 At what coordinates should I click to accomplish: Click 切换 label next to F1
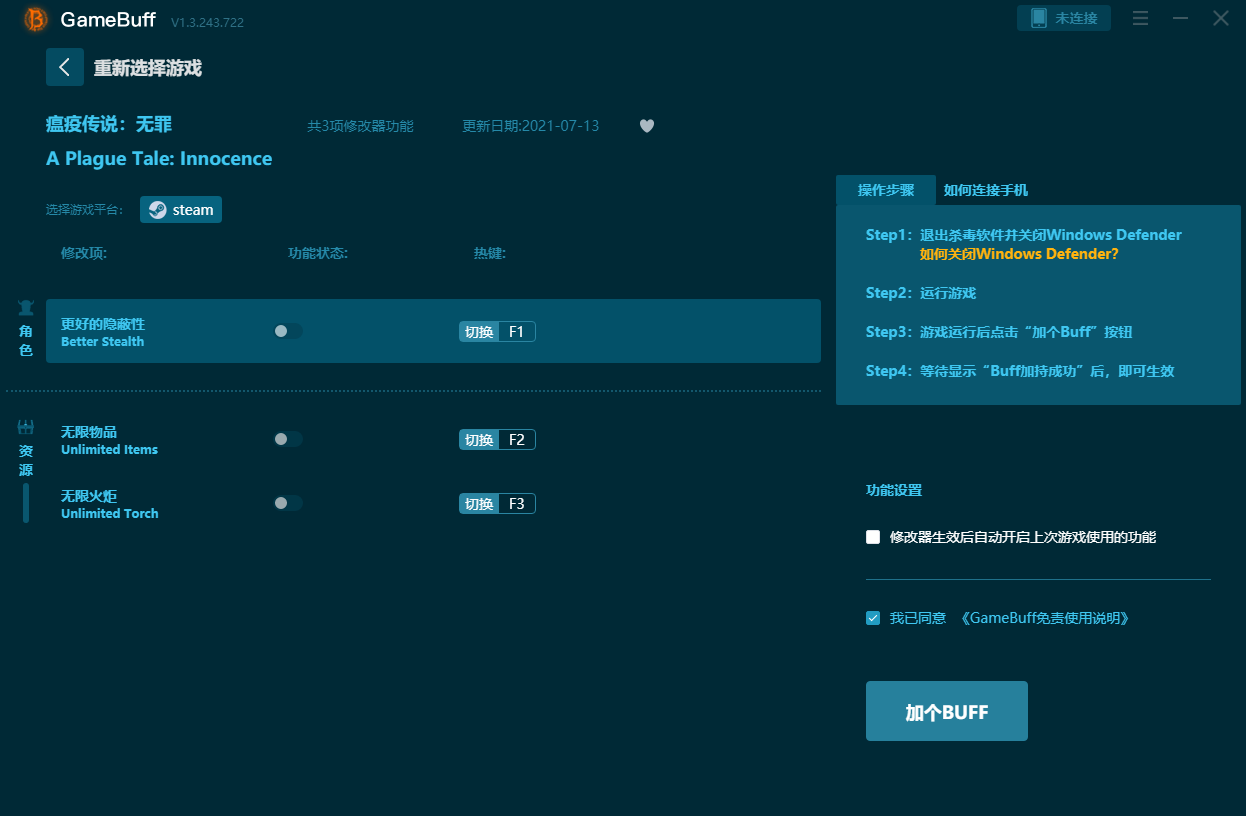[479, 332]
